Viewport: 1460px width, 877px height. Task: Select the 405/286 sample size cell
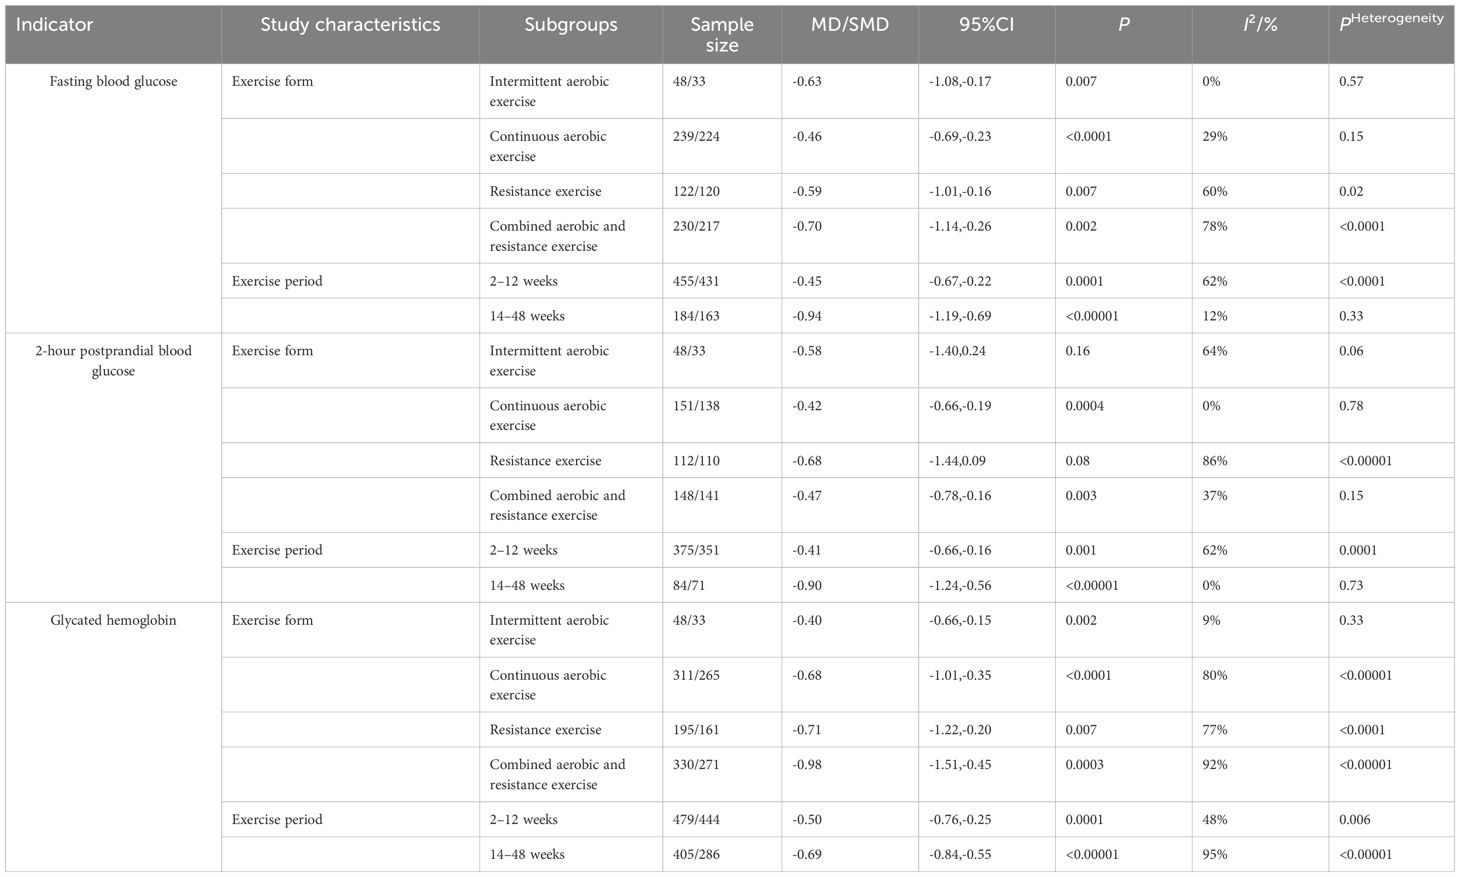click(x=697, y=854)
